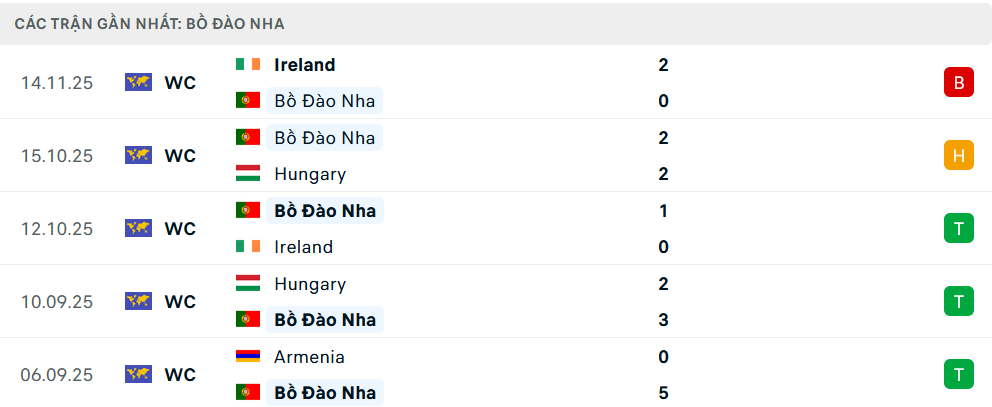This screenshot has width=992, height=407.
Task: Click WC competition icon on 15.10.25 row
Action: (138, 155)
